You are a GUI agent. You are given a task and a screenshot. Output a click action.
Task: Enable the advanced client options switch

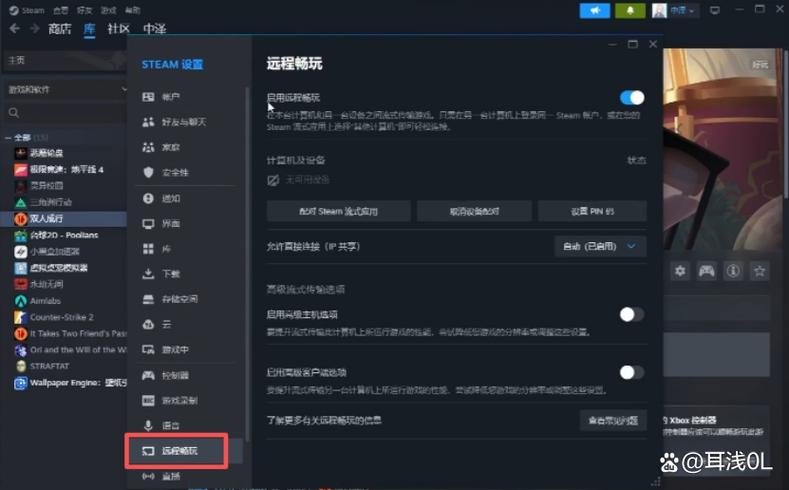pos(632,372)
